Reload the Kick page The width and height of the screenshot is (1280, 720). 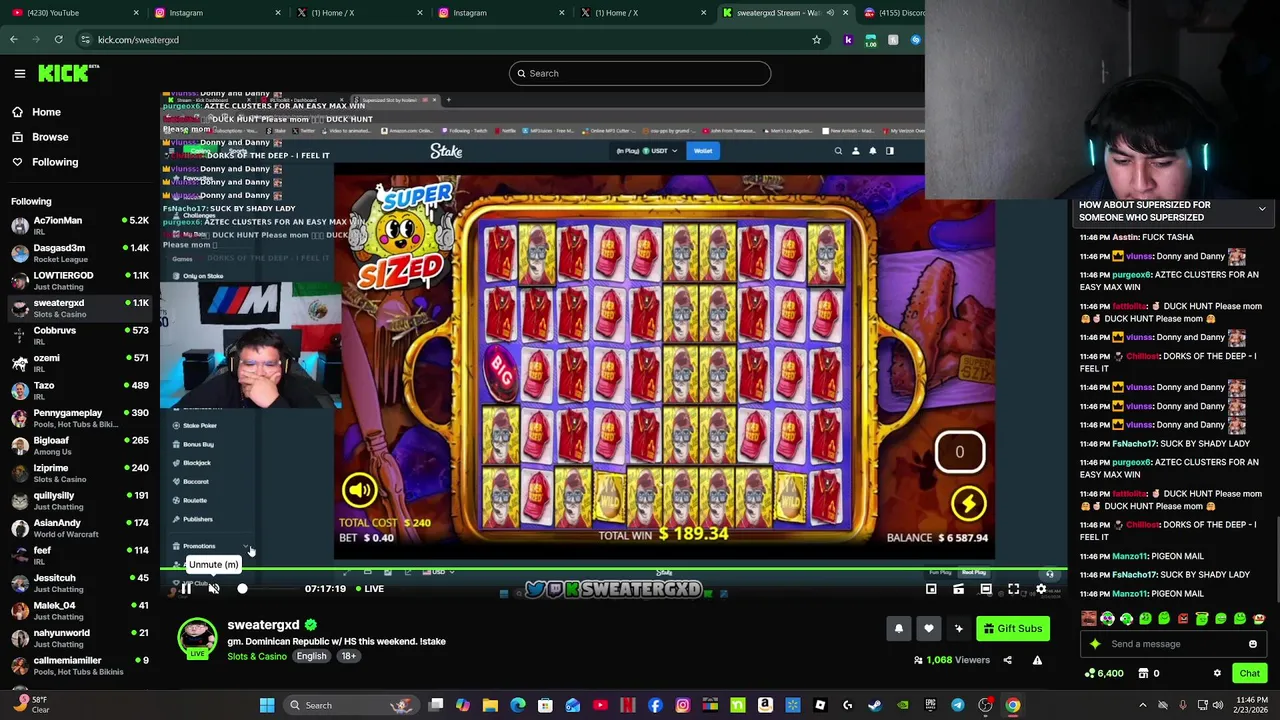click(59, 40)
